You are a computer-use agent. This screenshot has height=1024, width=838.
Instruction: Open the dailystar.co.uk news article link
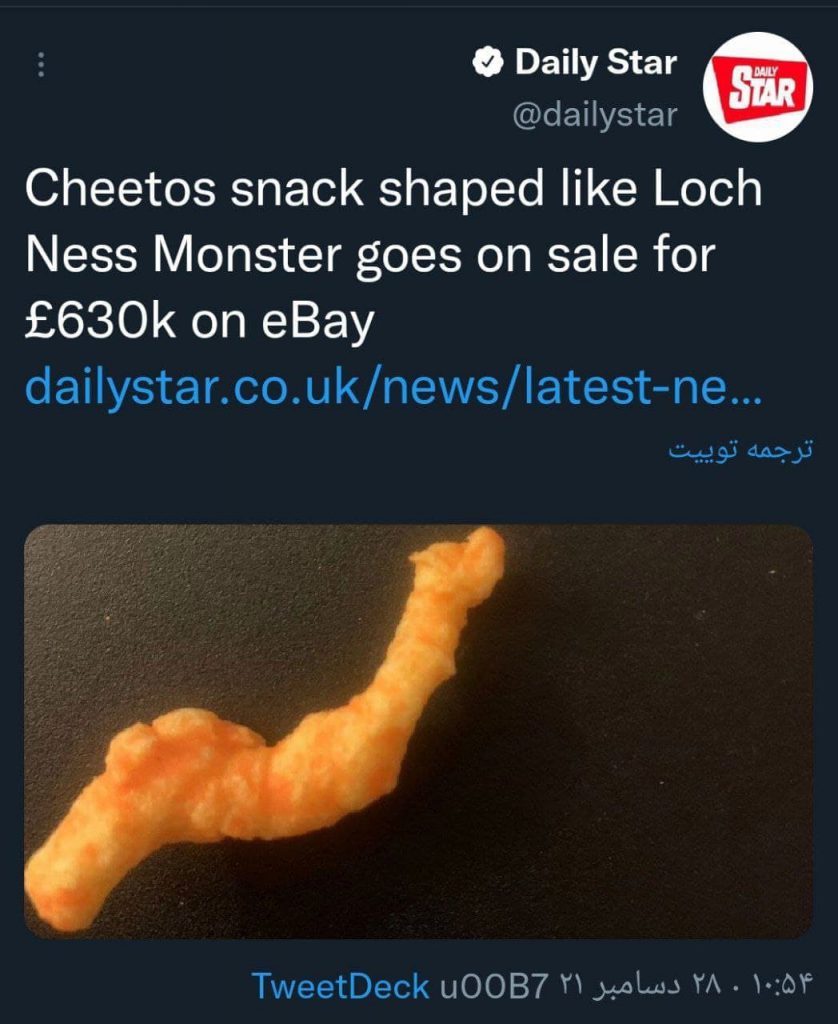[393, 388]
